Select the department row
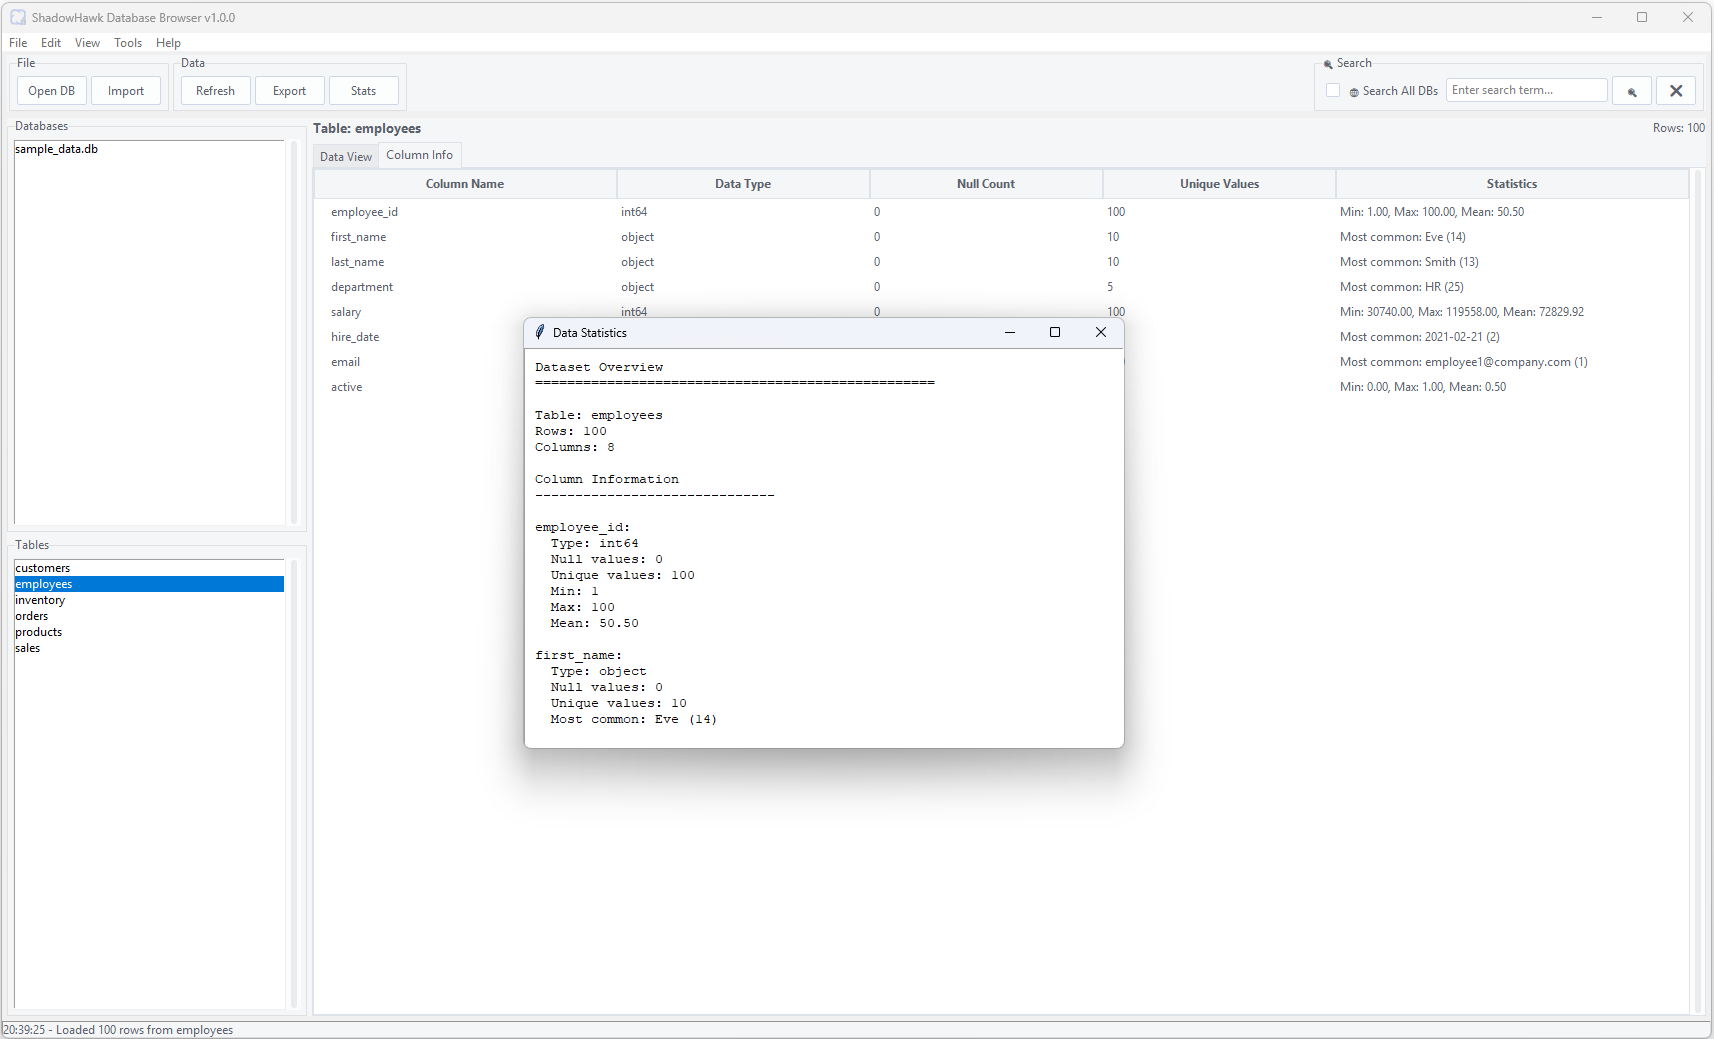Screen dimensions: 1714x1039 tap(1002, 287)
